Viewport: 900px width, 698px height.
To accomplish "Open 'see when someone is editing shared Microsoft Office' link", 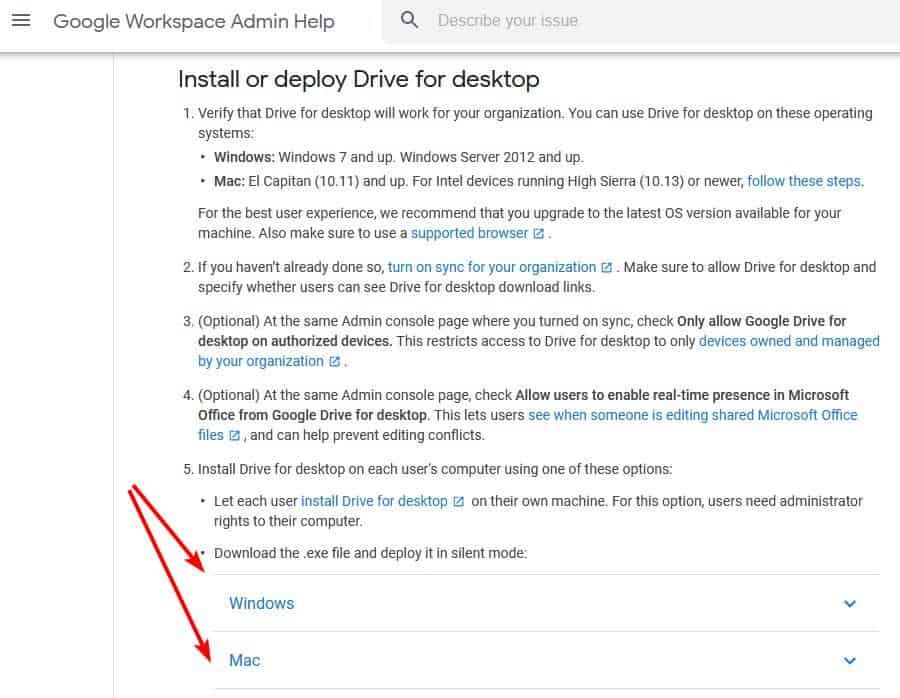I will [x=692, y=415].
